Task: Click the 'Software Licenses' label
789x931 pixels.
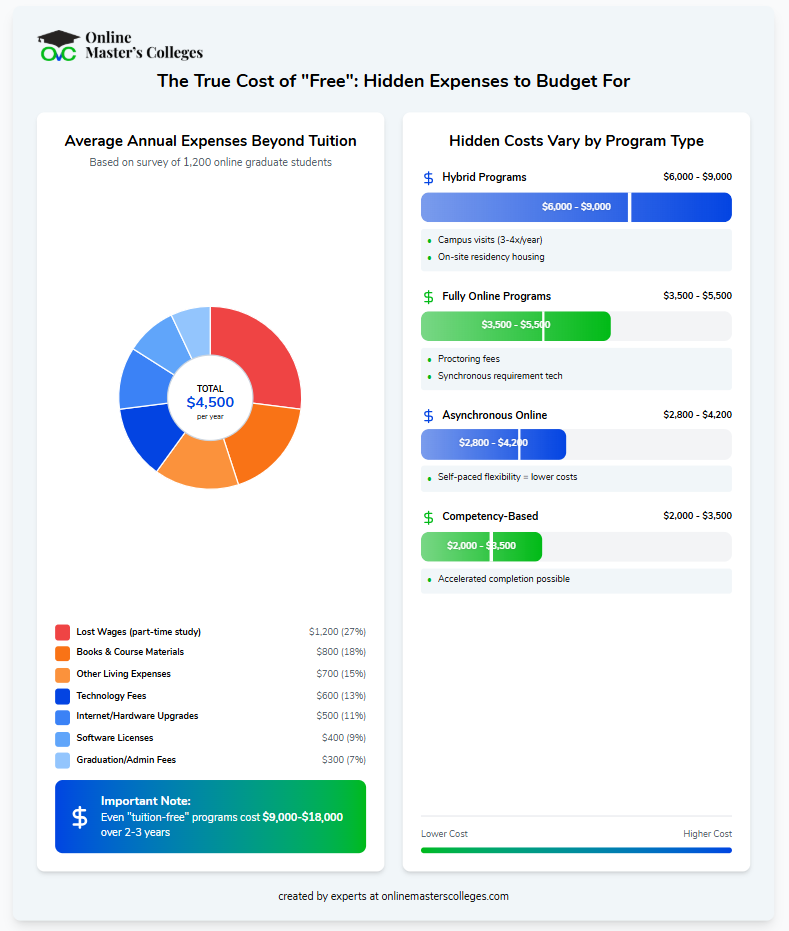Action: [x=115, y=738]
